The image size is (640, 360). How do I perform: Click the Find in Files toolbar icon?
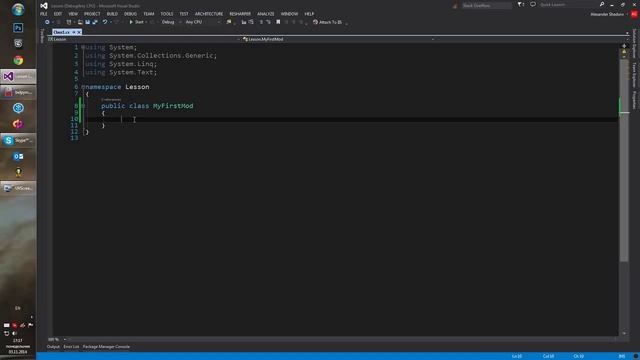coord(229,22)
